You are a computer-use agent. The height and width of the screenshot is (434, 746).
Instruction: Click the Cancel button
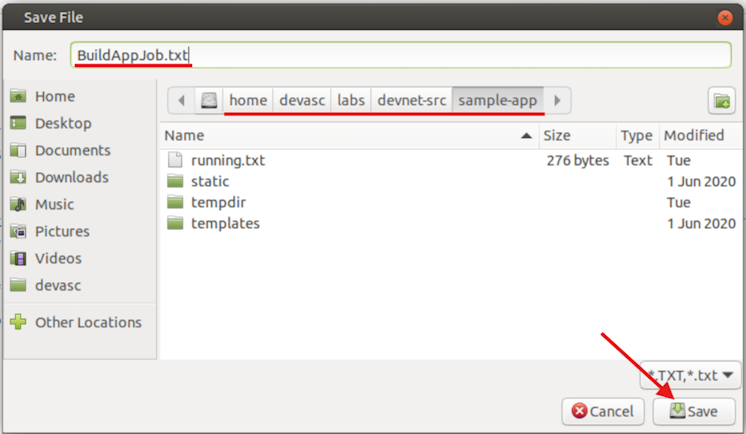(x=603, y=411)
